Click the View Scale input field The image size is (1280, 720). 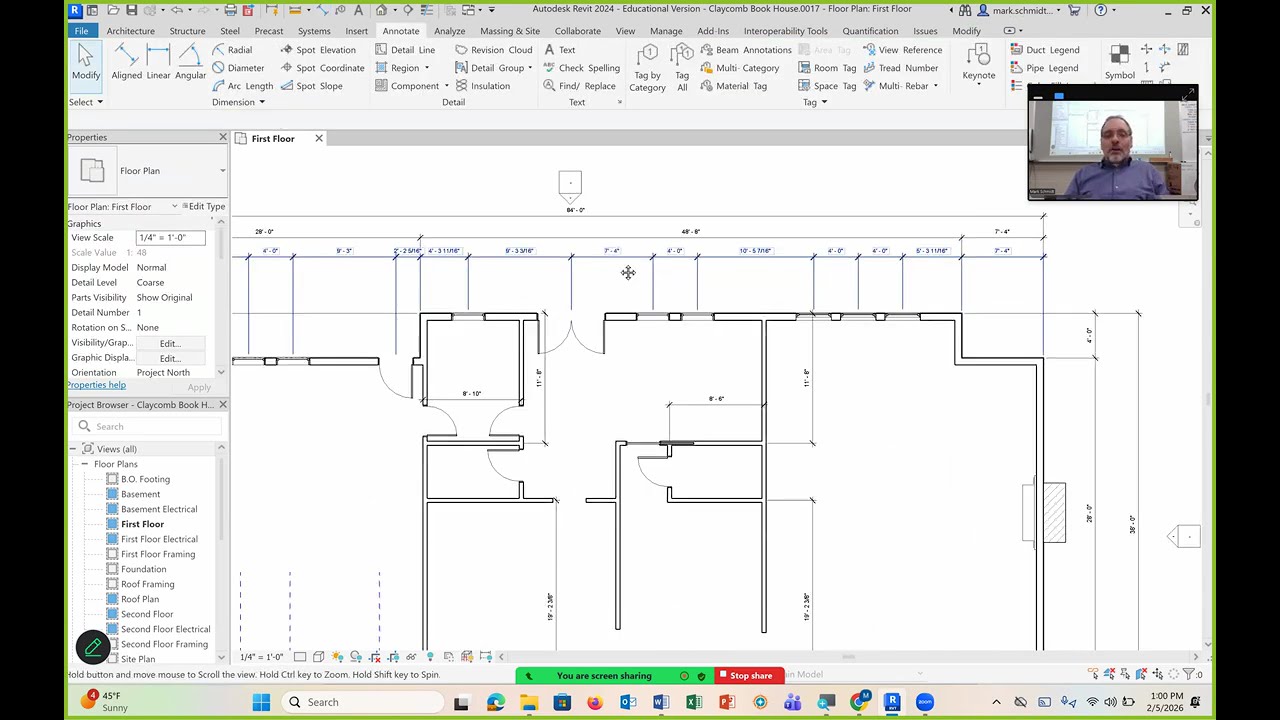click(171, 238)
